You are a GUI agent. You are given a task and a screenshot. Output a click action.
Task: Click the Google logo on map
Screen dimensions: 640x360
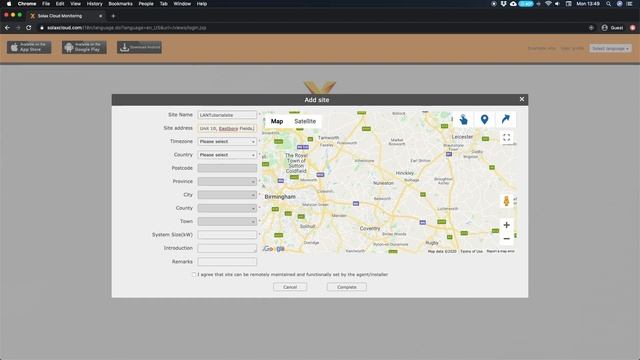coord(273,249)
